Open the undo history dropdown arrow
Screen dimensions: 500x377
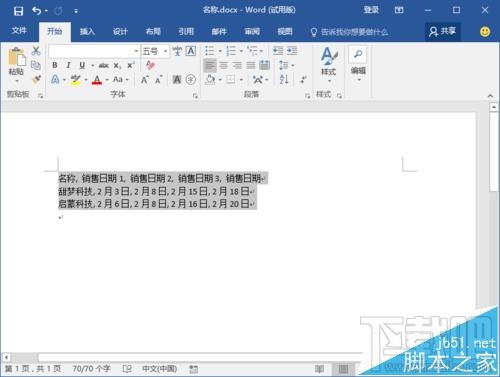pos(46,11)
